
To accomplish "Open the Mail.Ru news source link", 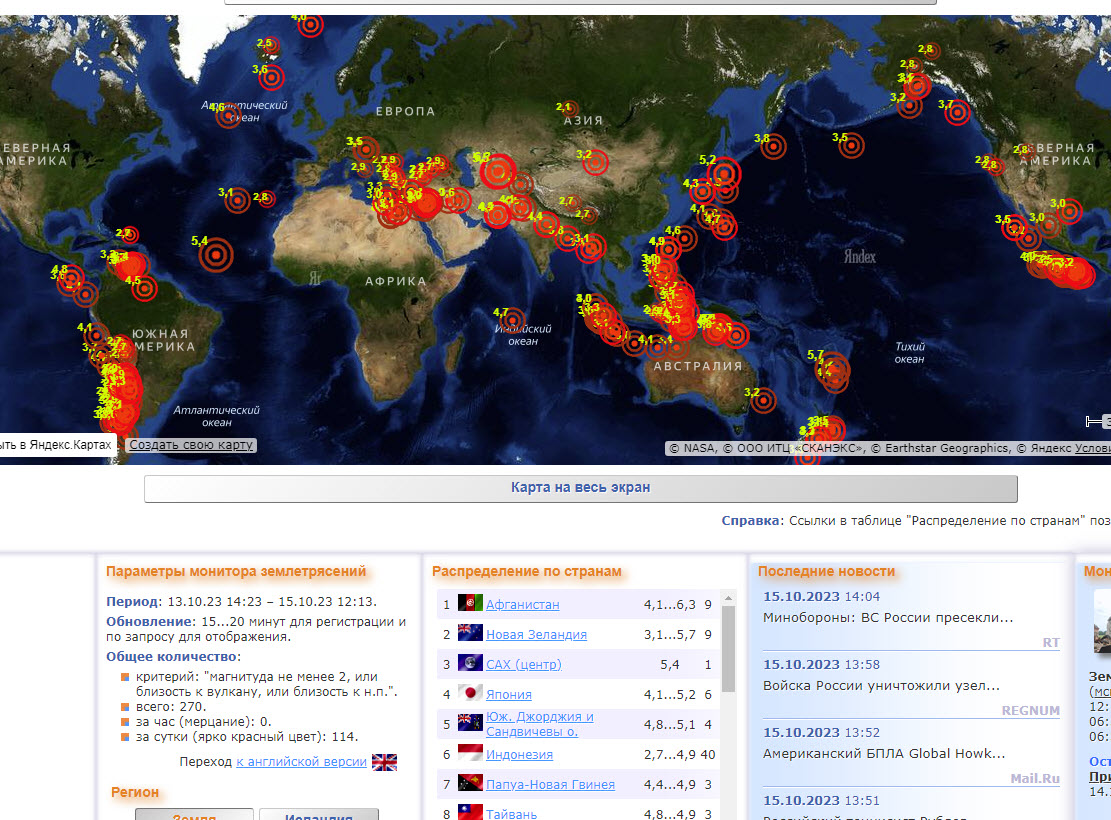I will (1034, 778).
